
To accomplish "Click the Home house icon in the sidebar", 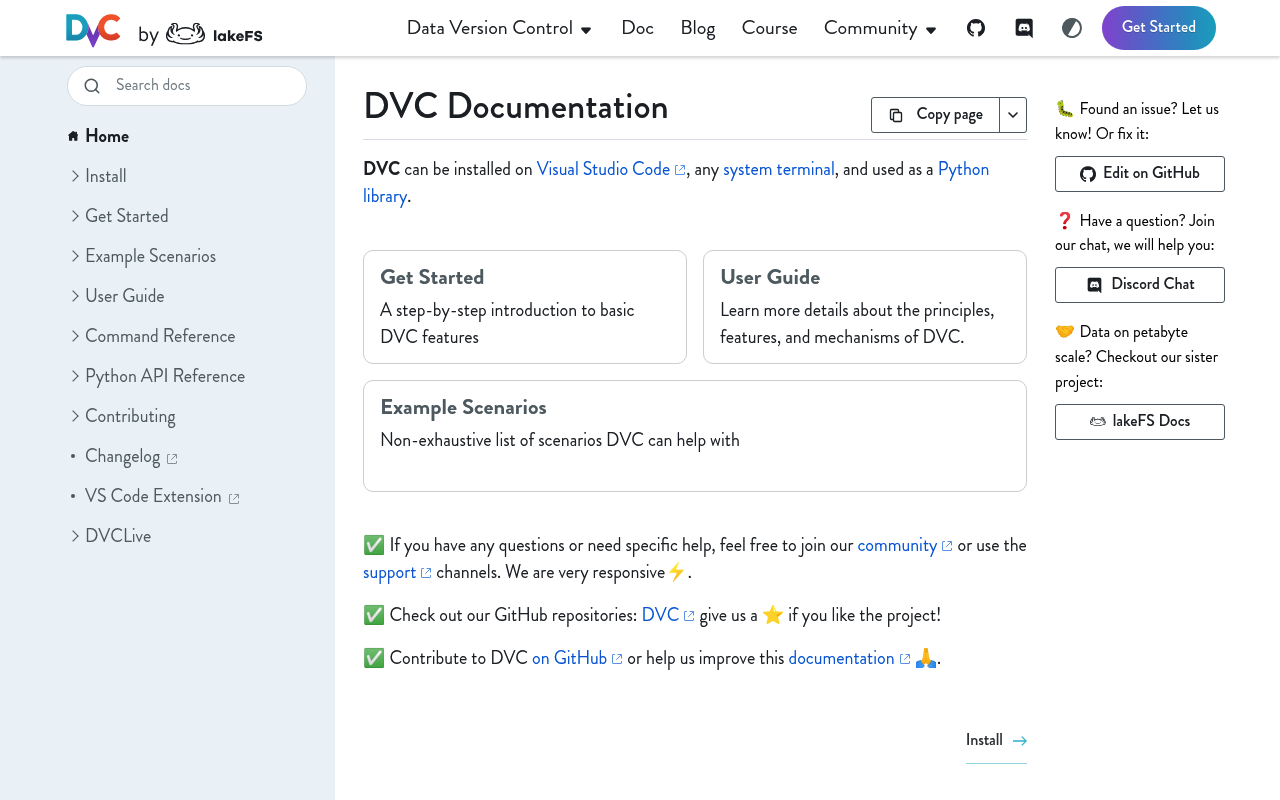I will [x=73, y=136].
